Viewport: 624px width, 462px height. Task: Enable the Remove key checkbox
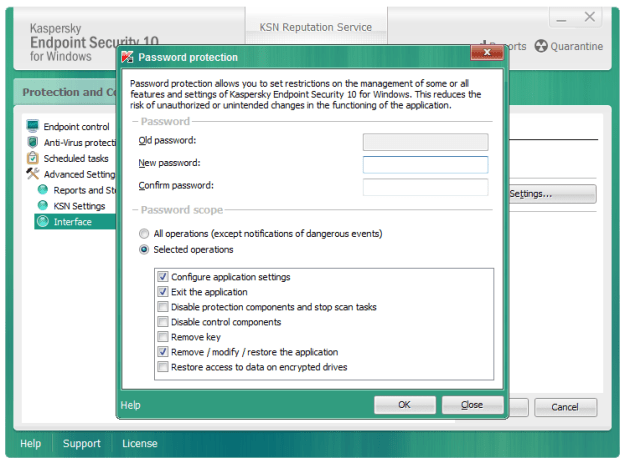(x=163, y=337)
